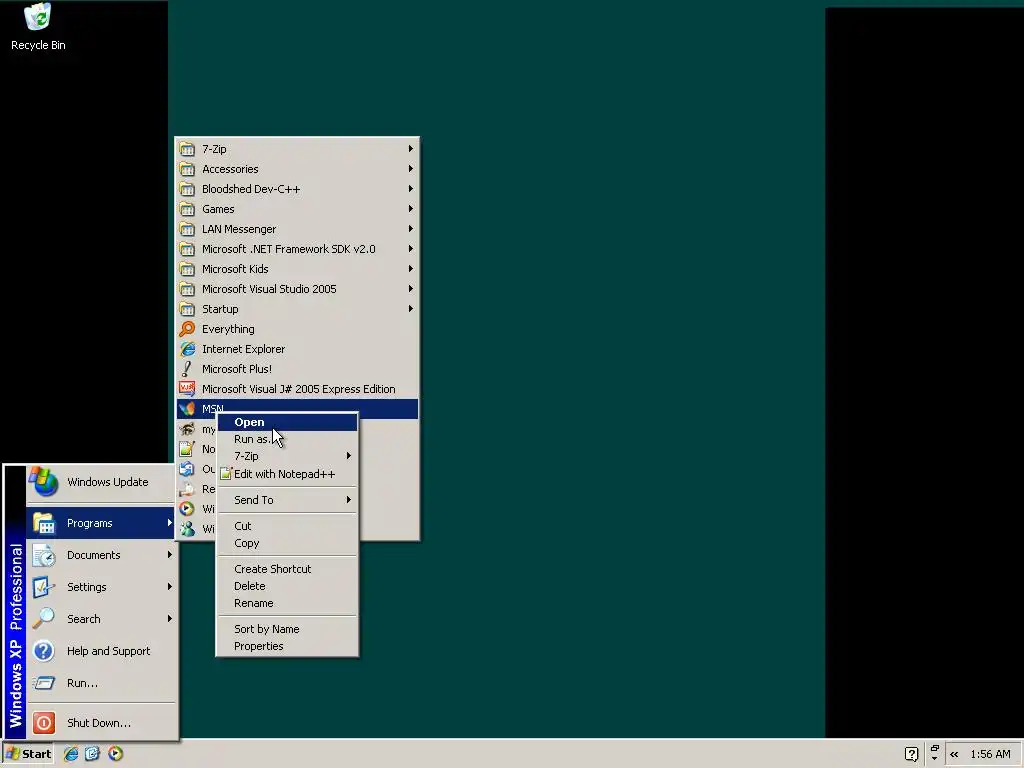Expand the Search submenu arrow
This screenshot has height=768, width=1024.
click(170, 618)
